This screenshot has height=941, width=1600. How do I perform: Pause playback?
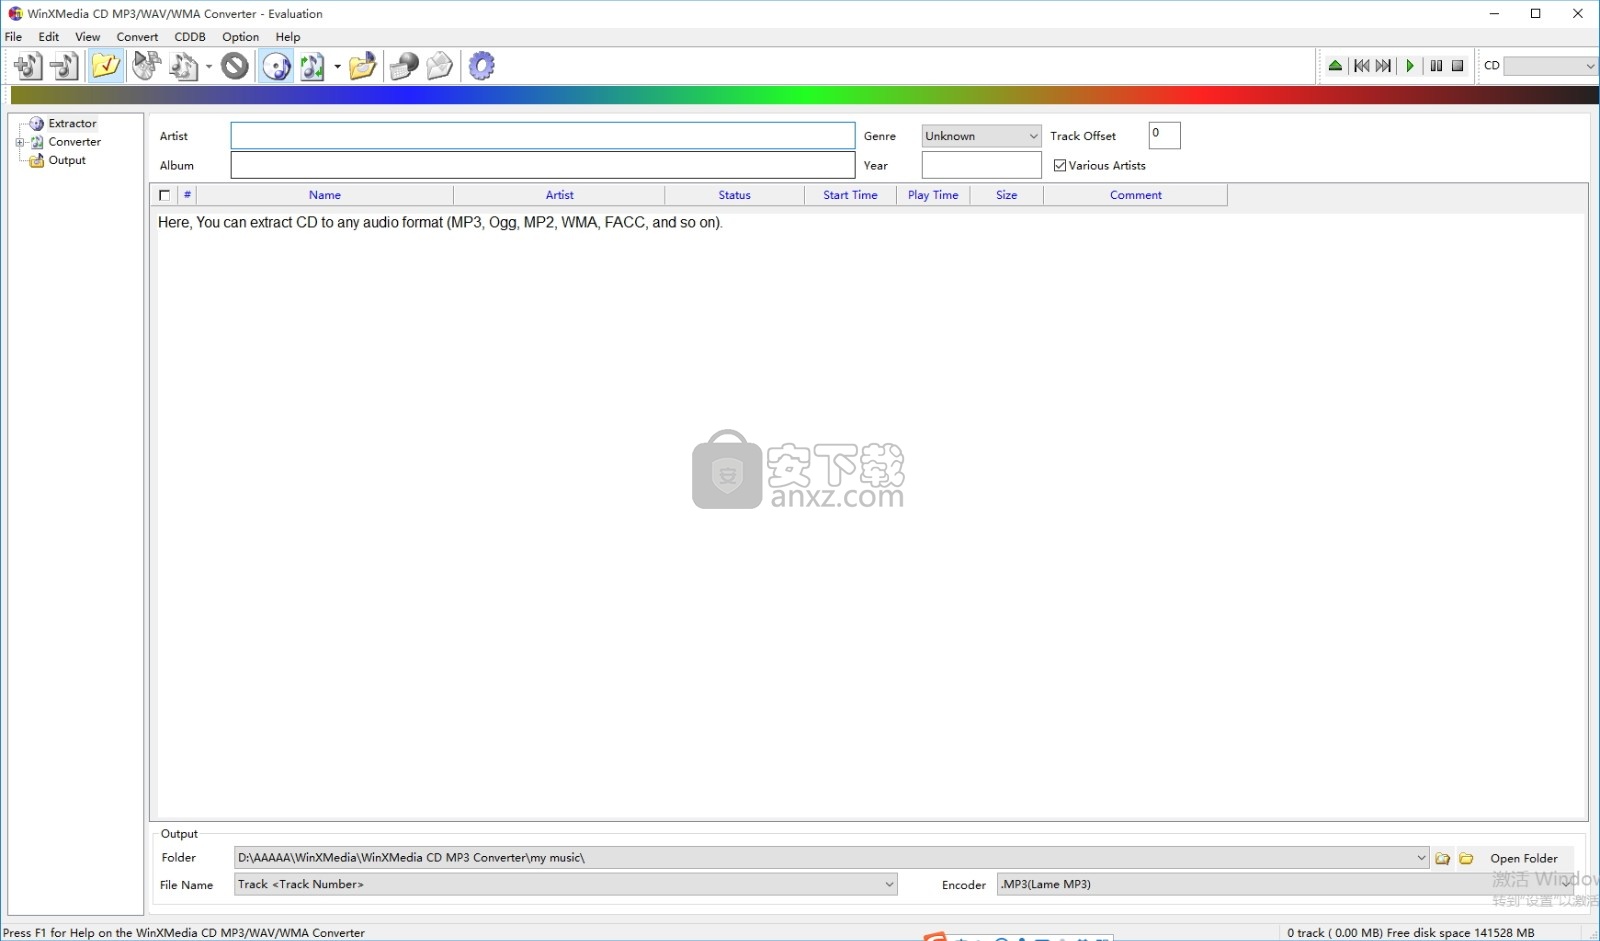click(1436, 66)
